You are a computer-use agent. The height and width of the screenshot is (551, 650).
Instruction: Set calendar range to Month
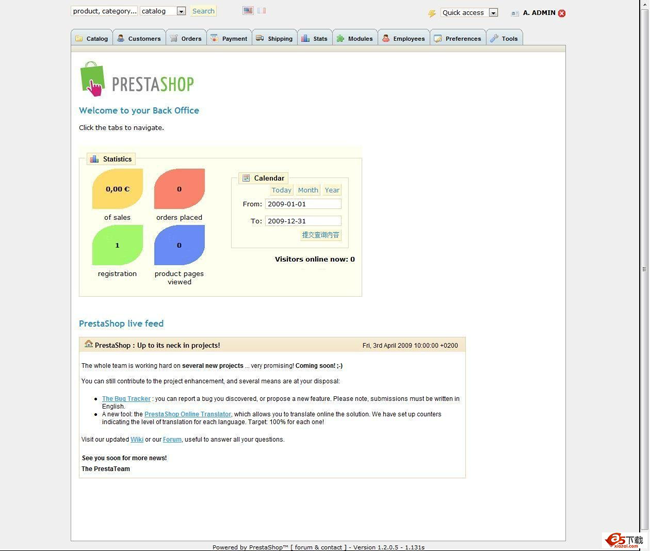coord(308,190)
